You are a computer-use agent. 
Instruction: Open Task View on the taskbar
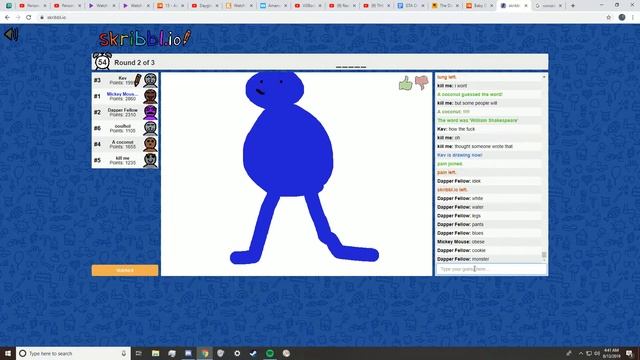tap(138, 353)
